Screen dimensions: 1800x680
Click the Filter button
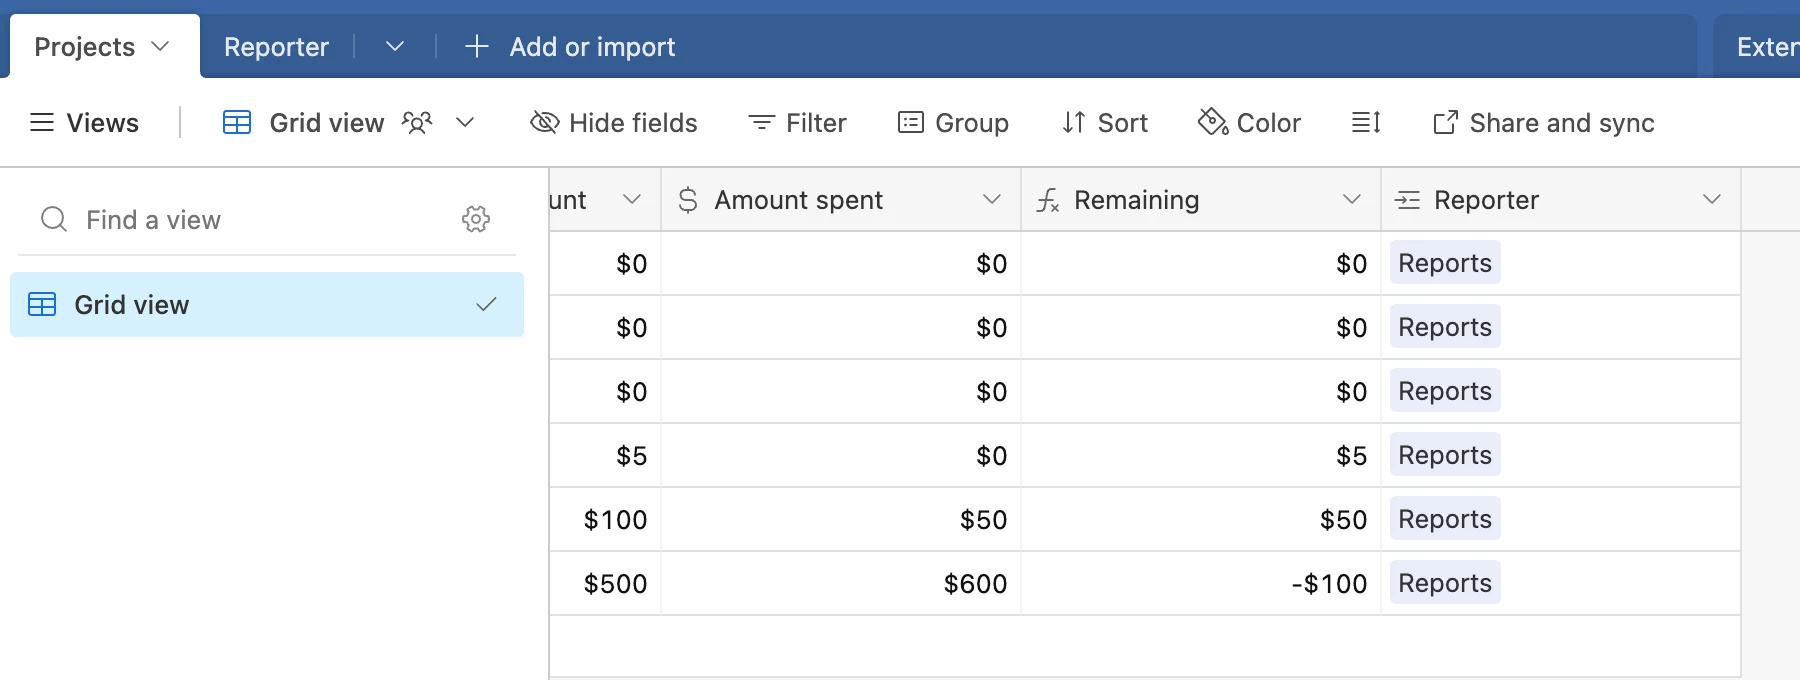coord(798,123)
